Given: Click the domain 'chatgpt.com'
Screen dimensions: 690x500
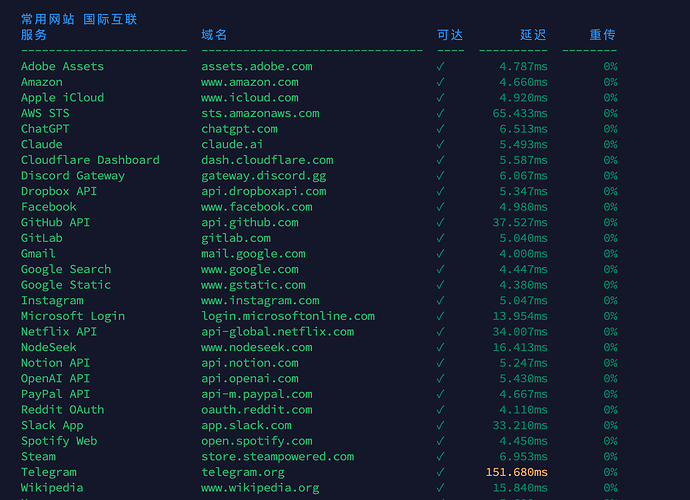Looking at the screenshot, I should (239, 129).
